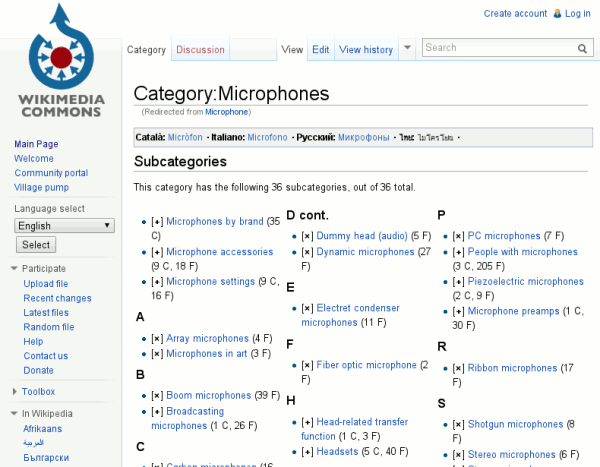
Task: Collapse the Participate sidebar section
Action: 14,268
